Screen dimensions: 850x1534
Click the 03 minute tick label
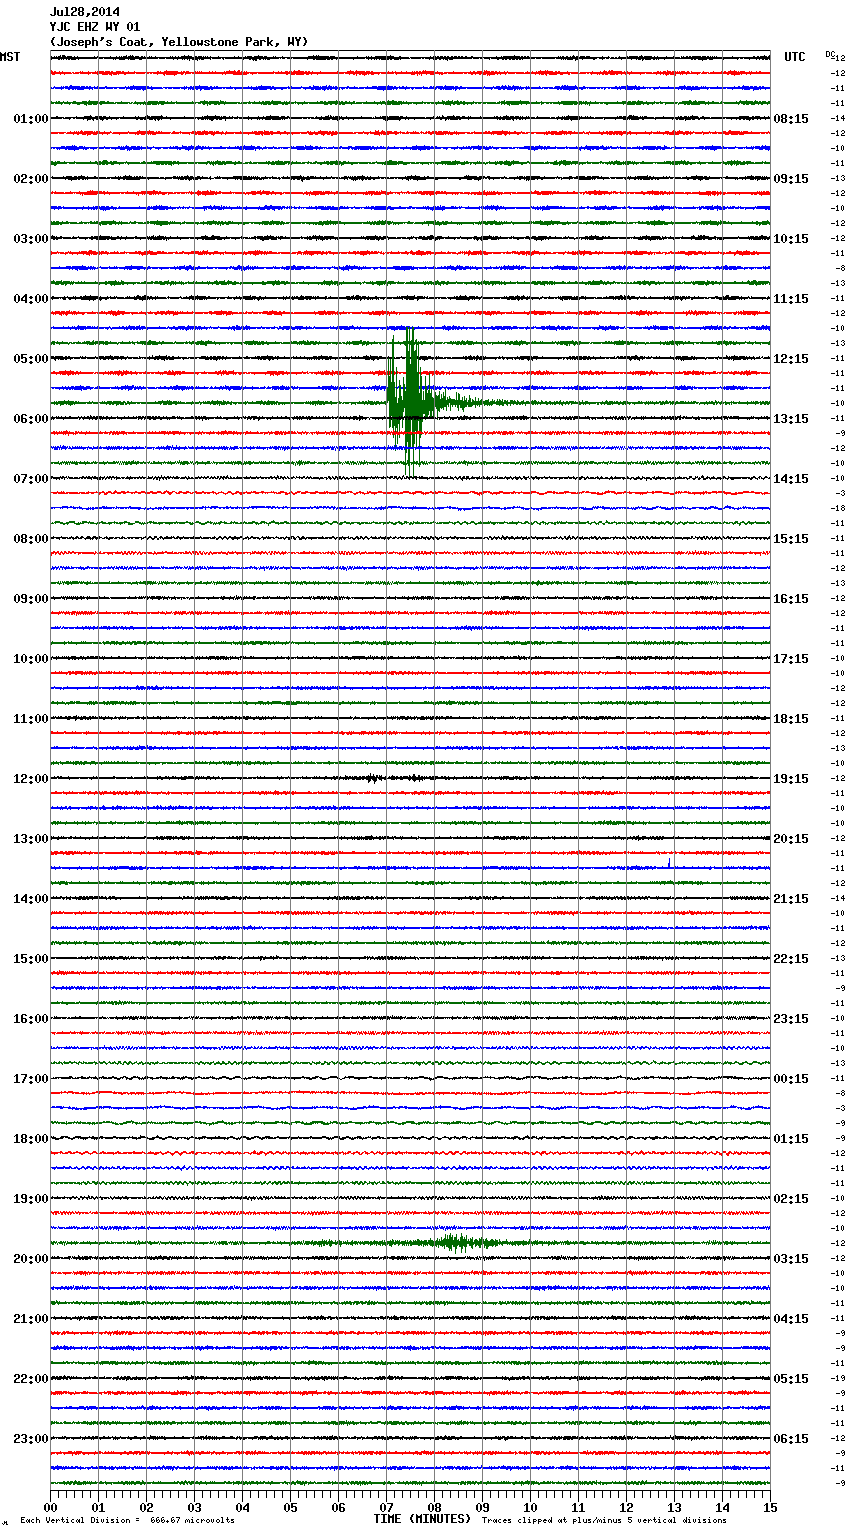click(x=194, y=1507)
